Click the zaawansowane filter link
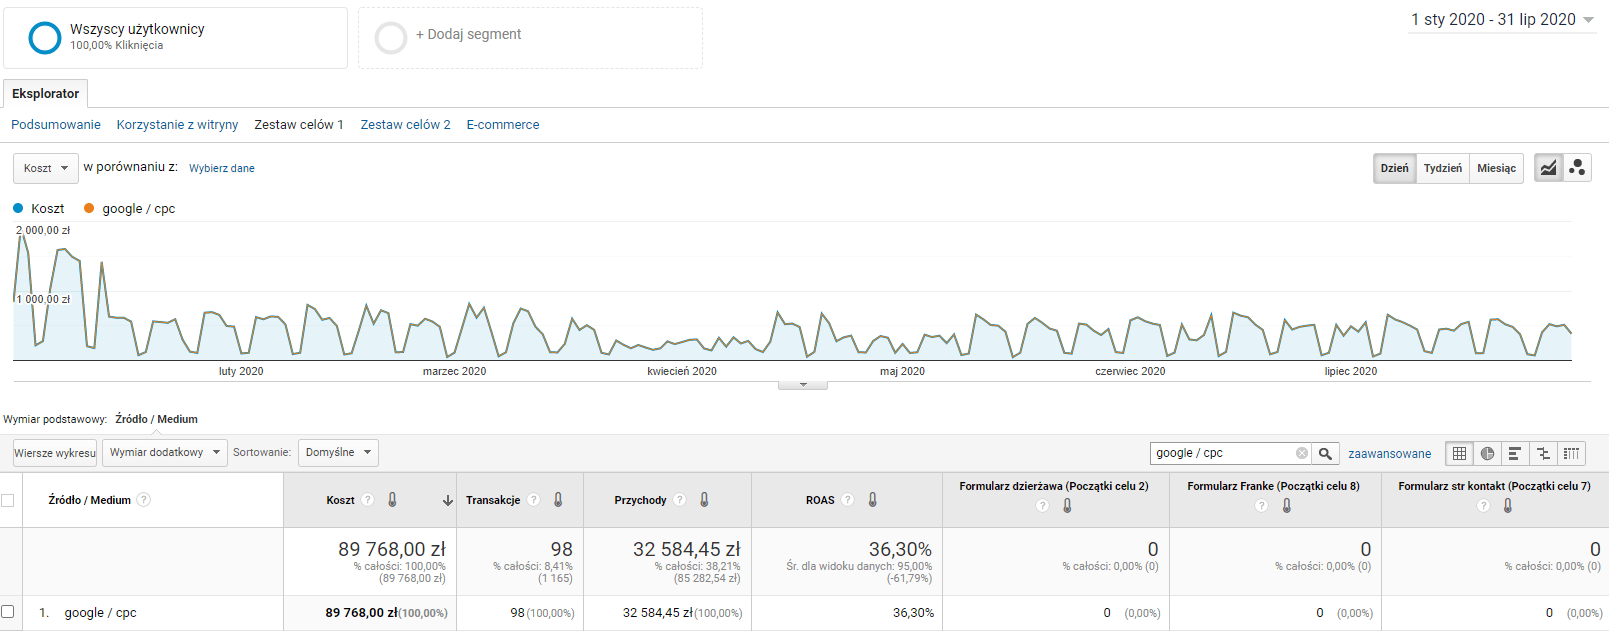Screen dimensions: 1609x637 1389,453
